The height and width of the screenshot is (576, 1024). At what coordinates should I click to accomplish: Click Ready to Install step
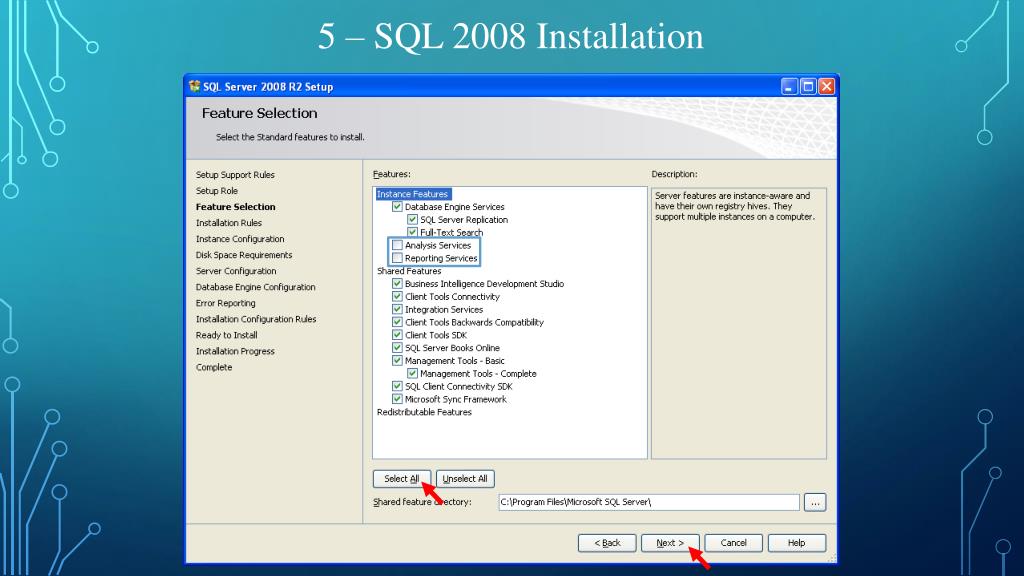click(227, 335)
